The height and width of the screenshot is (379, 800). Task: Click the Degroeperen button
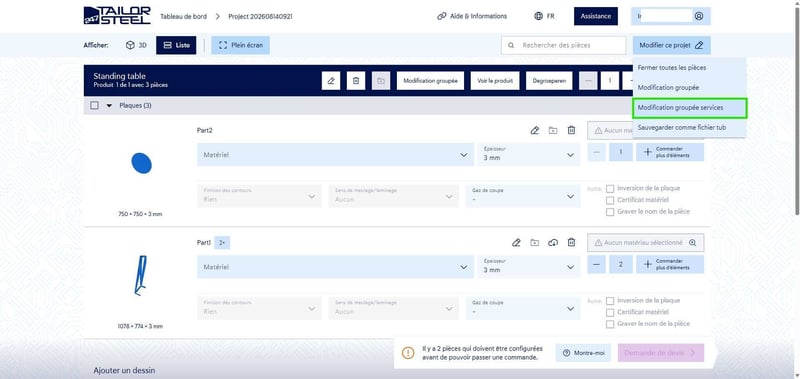coord(549,81)
